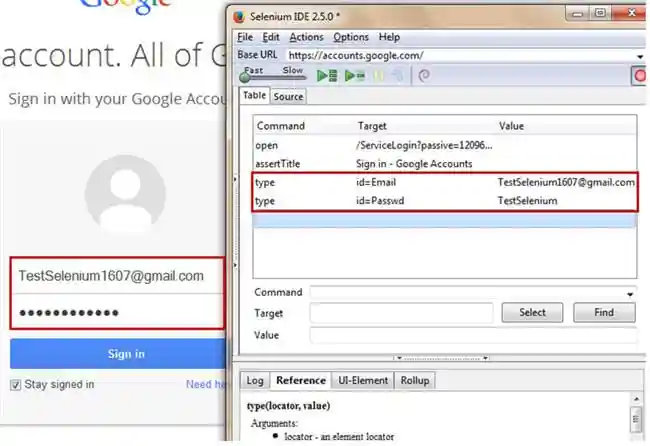The height and width of the screenshot is (446, 650).
Task: Click the Sign in - Google Accounts target cell
Action: 414,164
